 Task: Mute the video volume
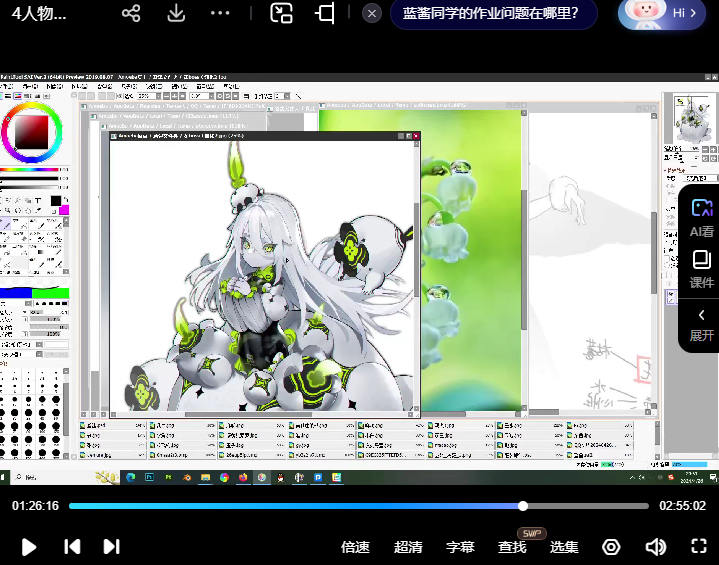656,546
